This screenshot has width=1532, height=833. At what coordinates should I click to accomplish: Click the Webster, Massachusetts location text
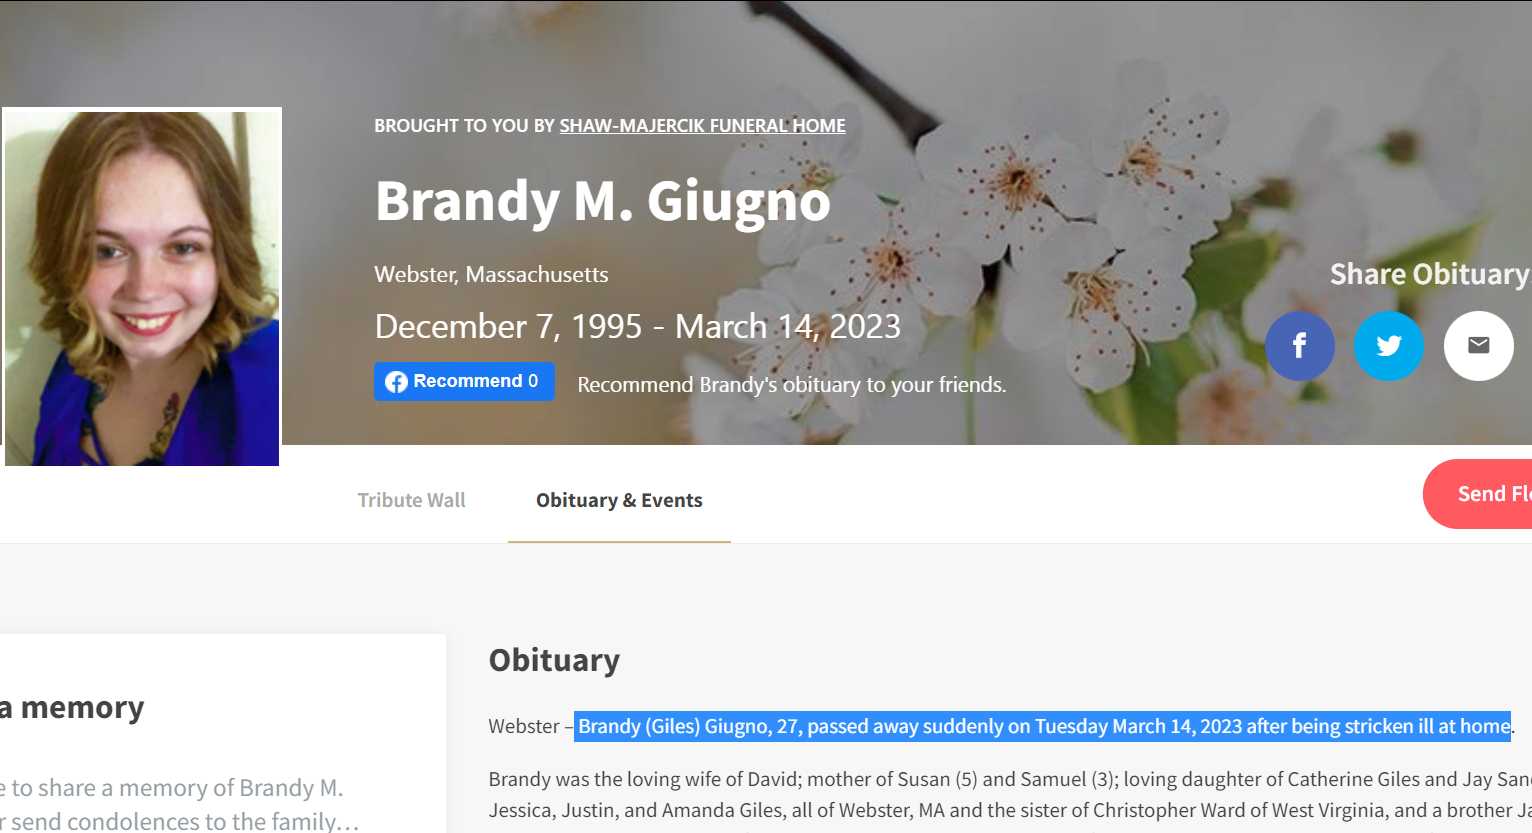pos(491,274)
